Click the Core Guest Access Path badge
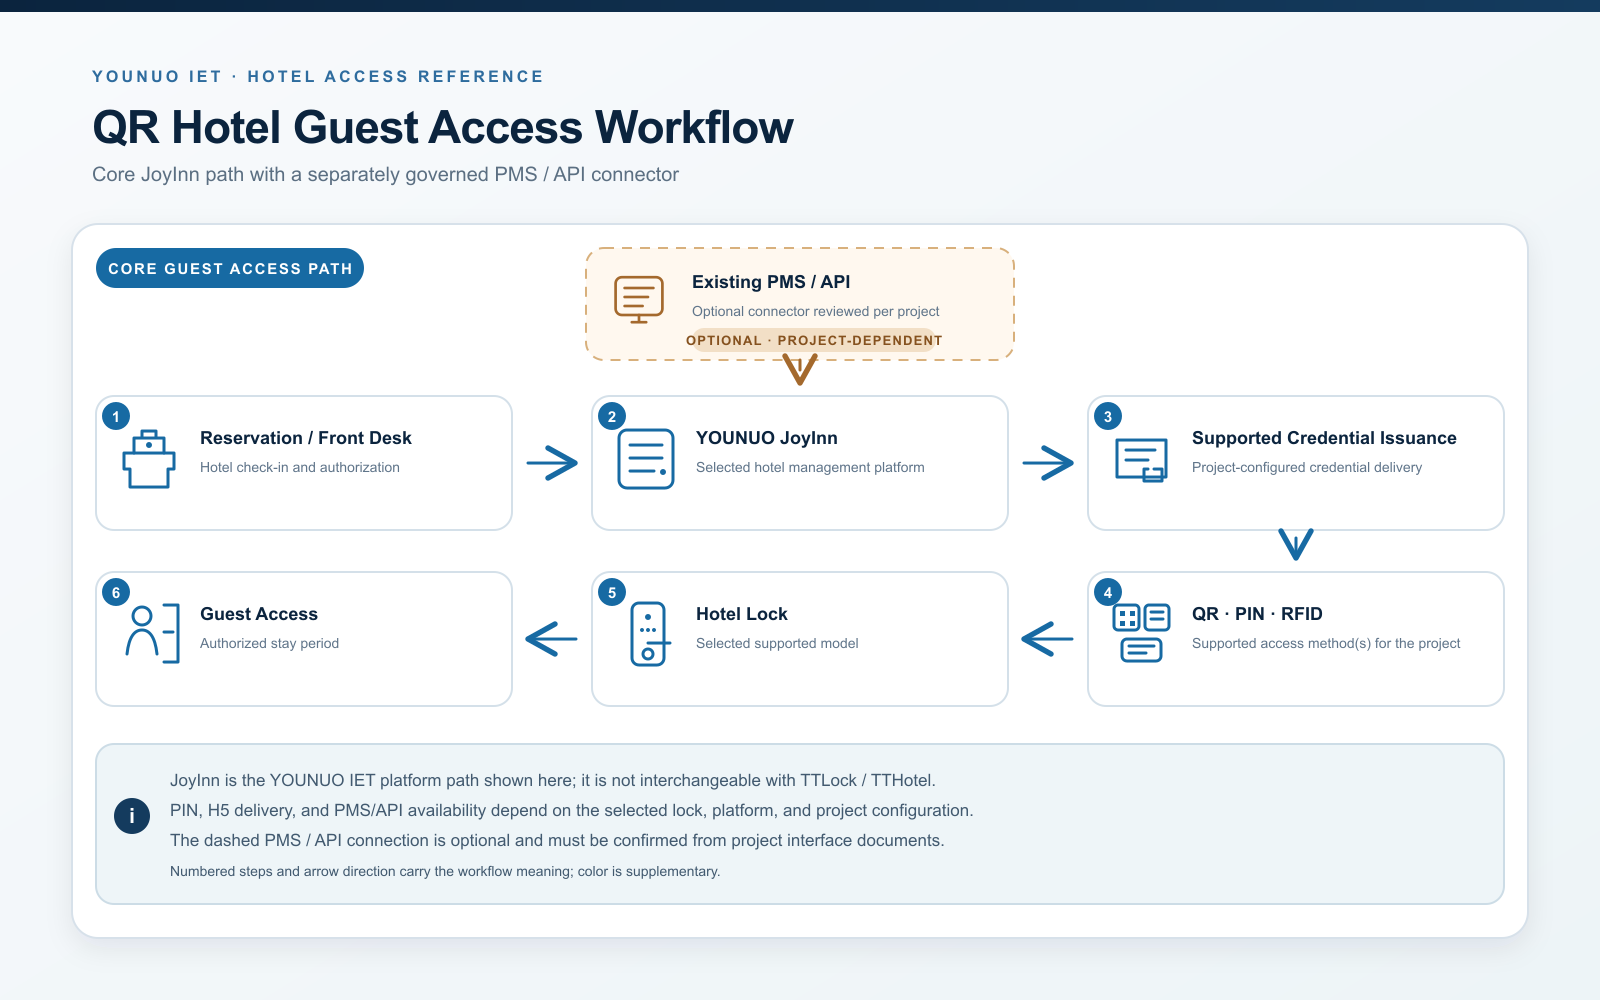 point(230,268)
